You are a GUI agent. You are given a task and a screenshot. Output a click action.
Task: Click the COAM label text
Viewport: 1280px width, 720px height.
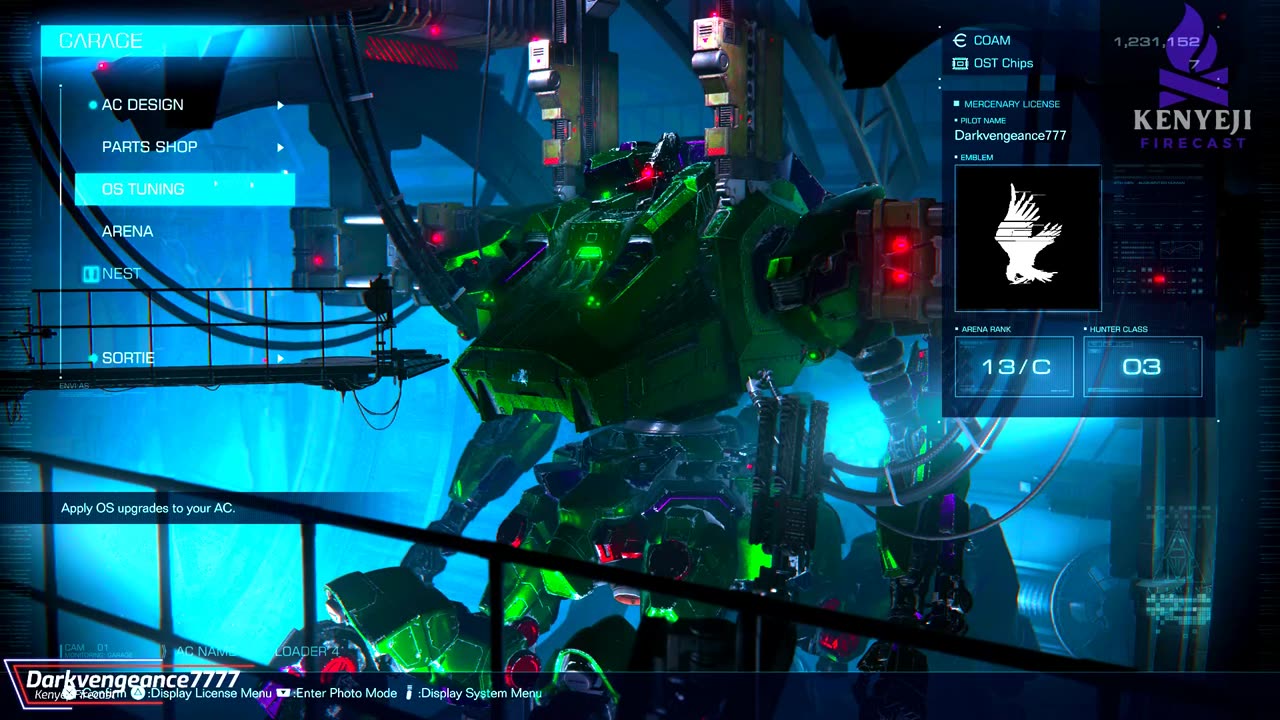[x=992, y=41]
